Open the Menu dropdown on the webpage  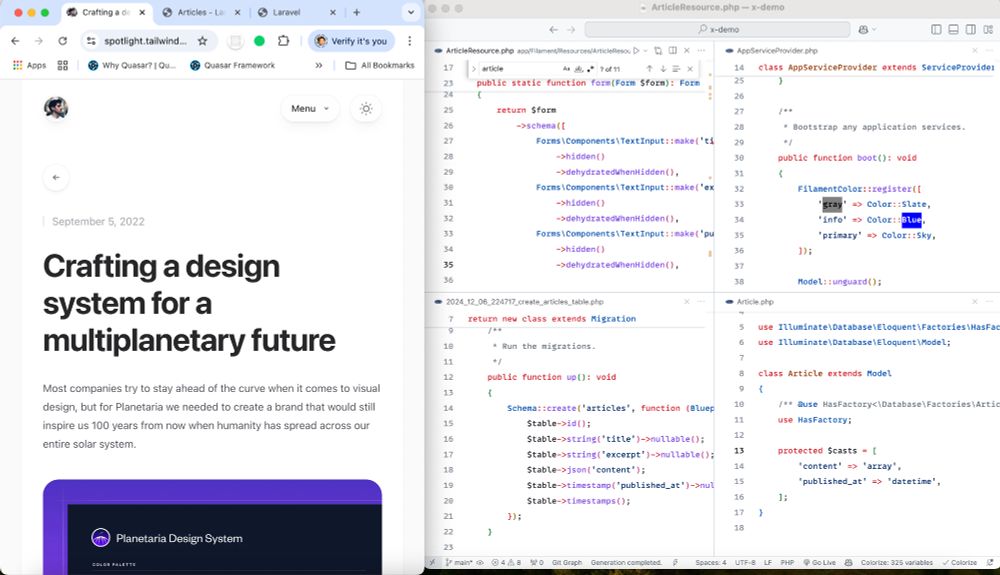coord(310,108)
